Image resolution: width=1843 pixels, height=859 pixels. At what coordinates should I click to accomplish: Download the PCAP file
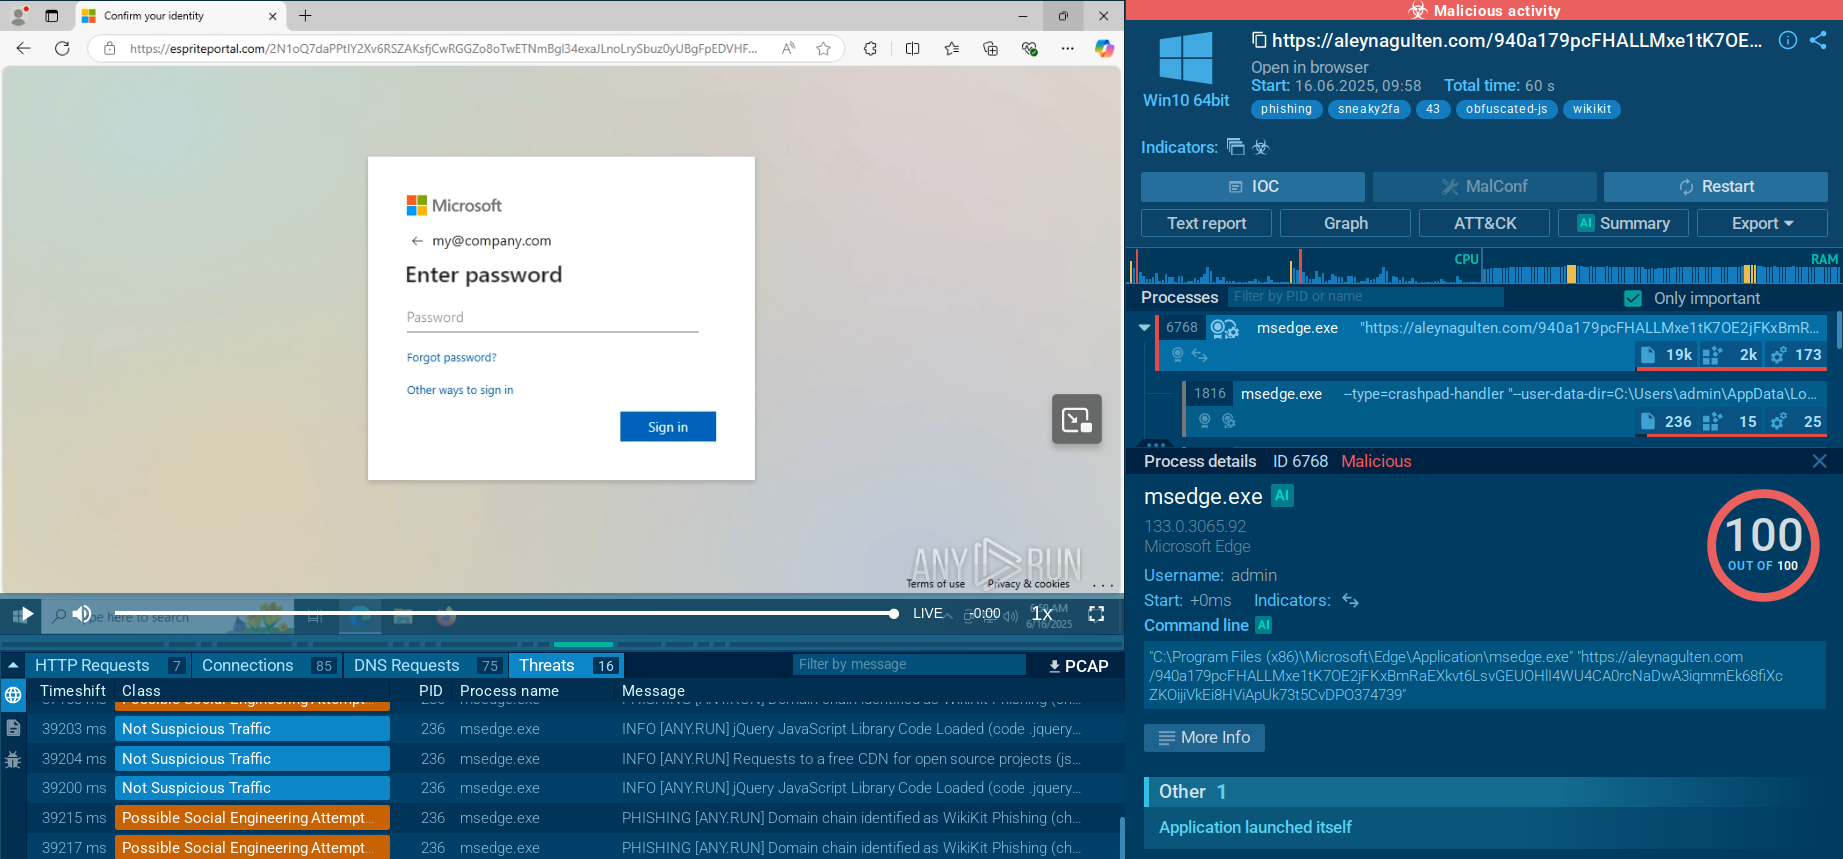click(1078, 666)
